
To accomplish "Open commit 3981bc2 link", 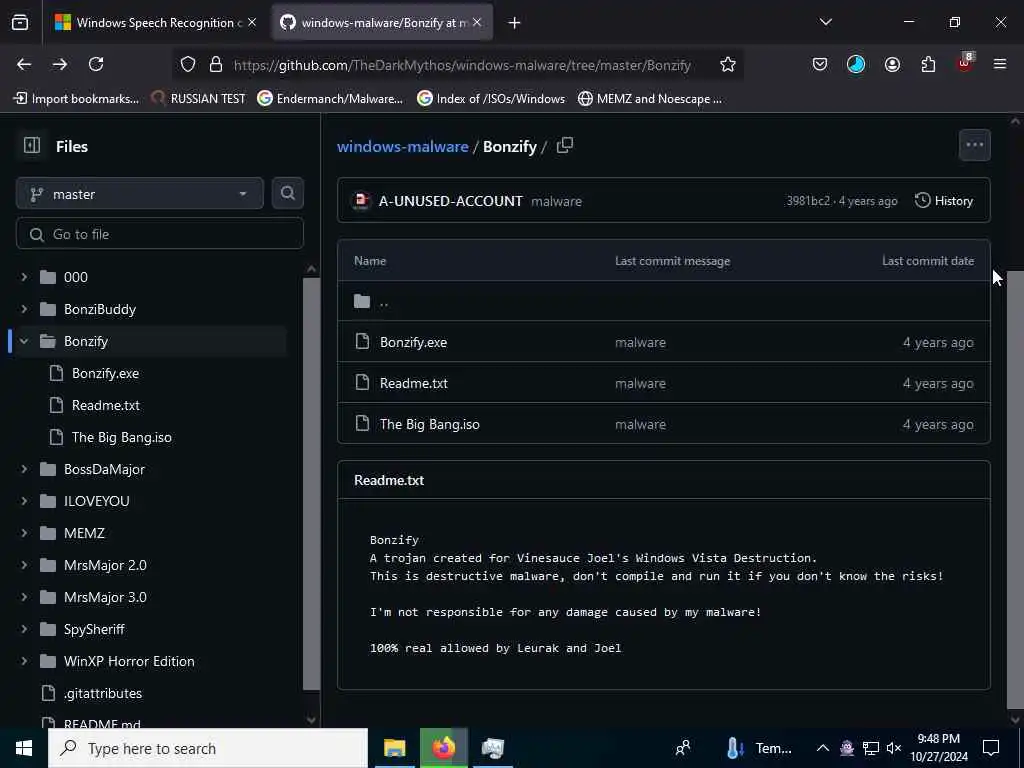I will coord(808,201).
